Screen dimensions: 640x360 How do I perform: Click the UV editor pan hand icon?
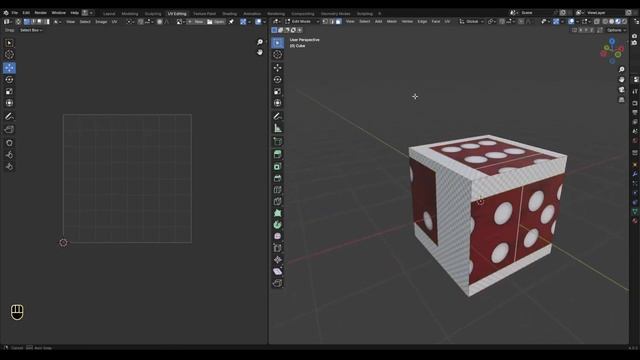pyautogui.click(x=260, y=52)
